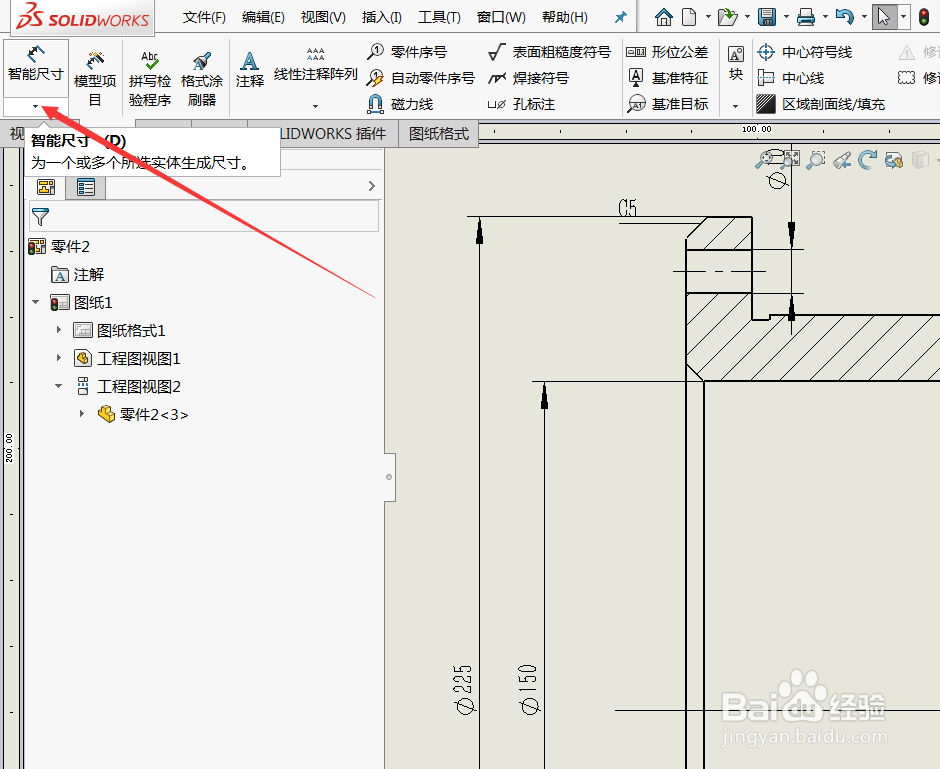Expand the Select tool dropdown arrow
940x769 pixels.
903,17
